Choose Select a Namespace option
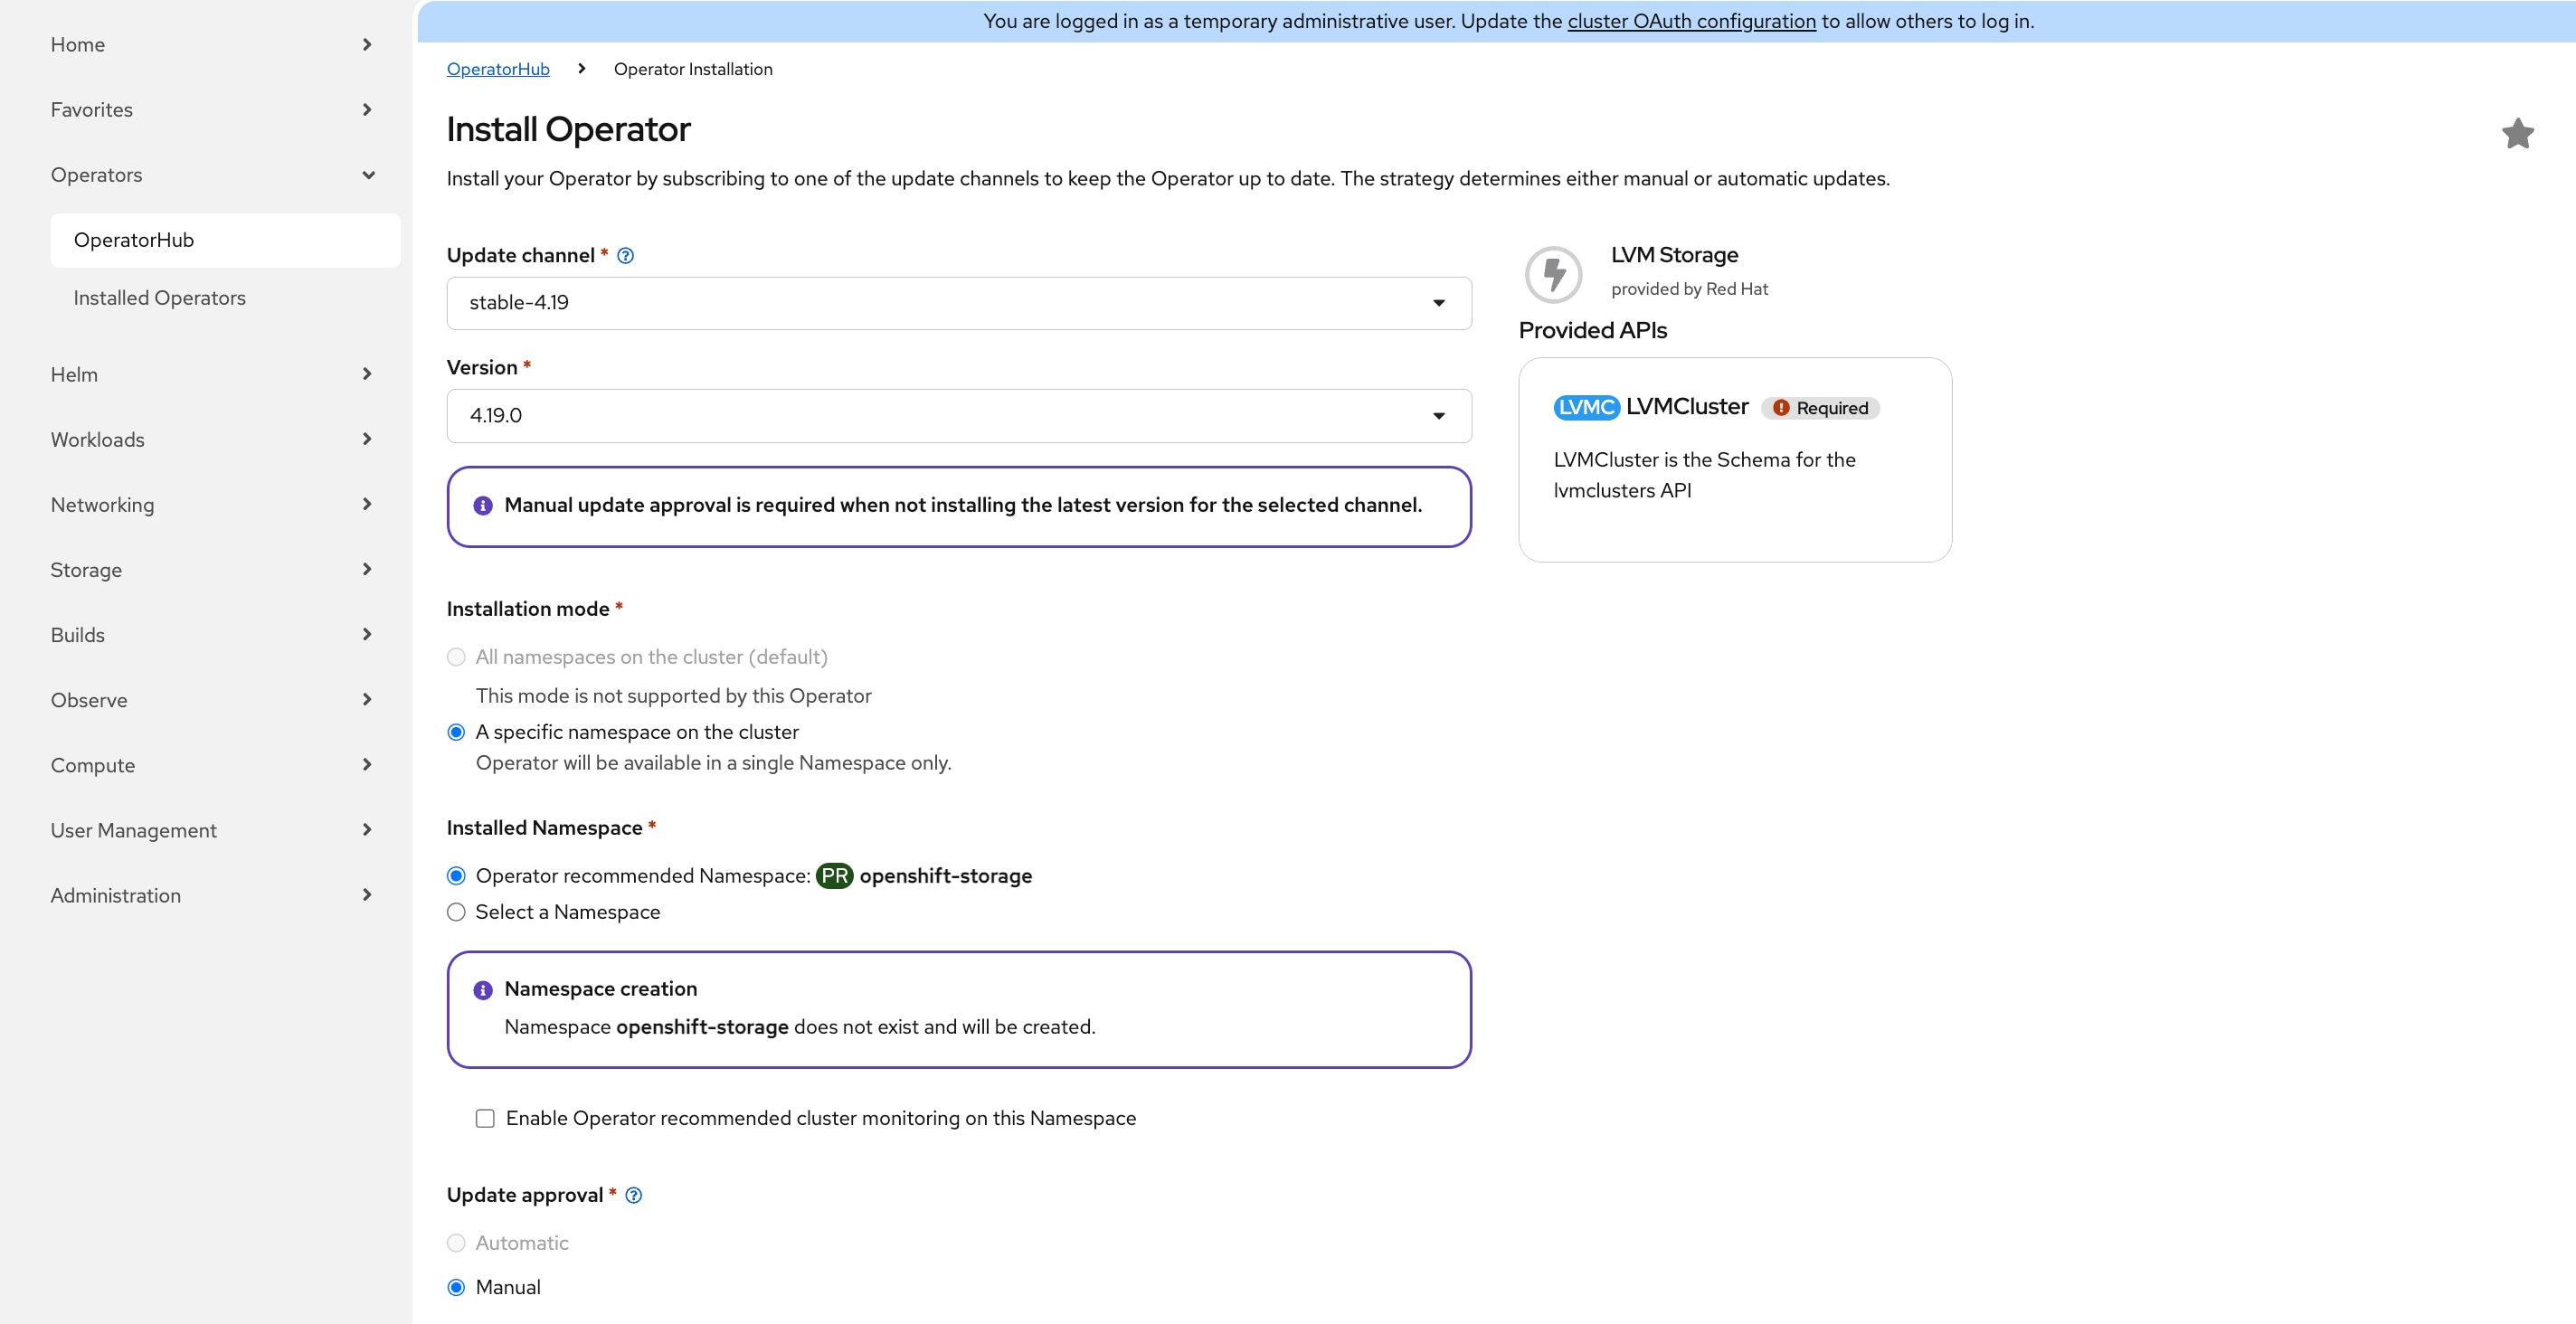Image resolution: width=2576 pixels, height=1324 pixels. pyautogui.click(x=456, y=912)
